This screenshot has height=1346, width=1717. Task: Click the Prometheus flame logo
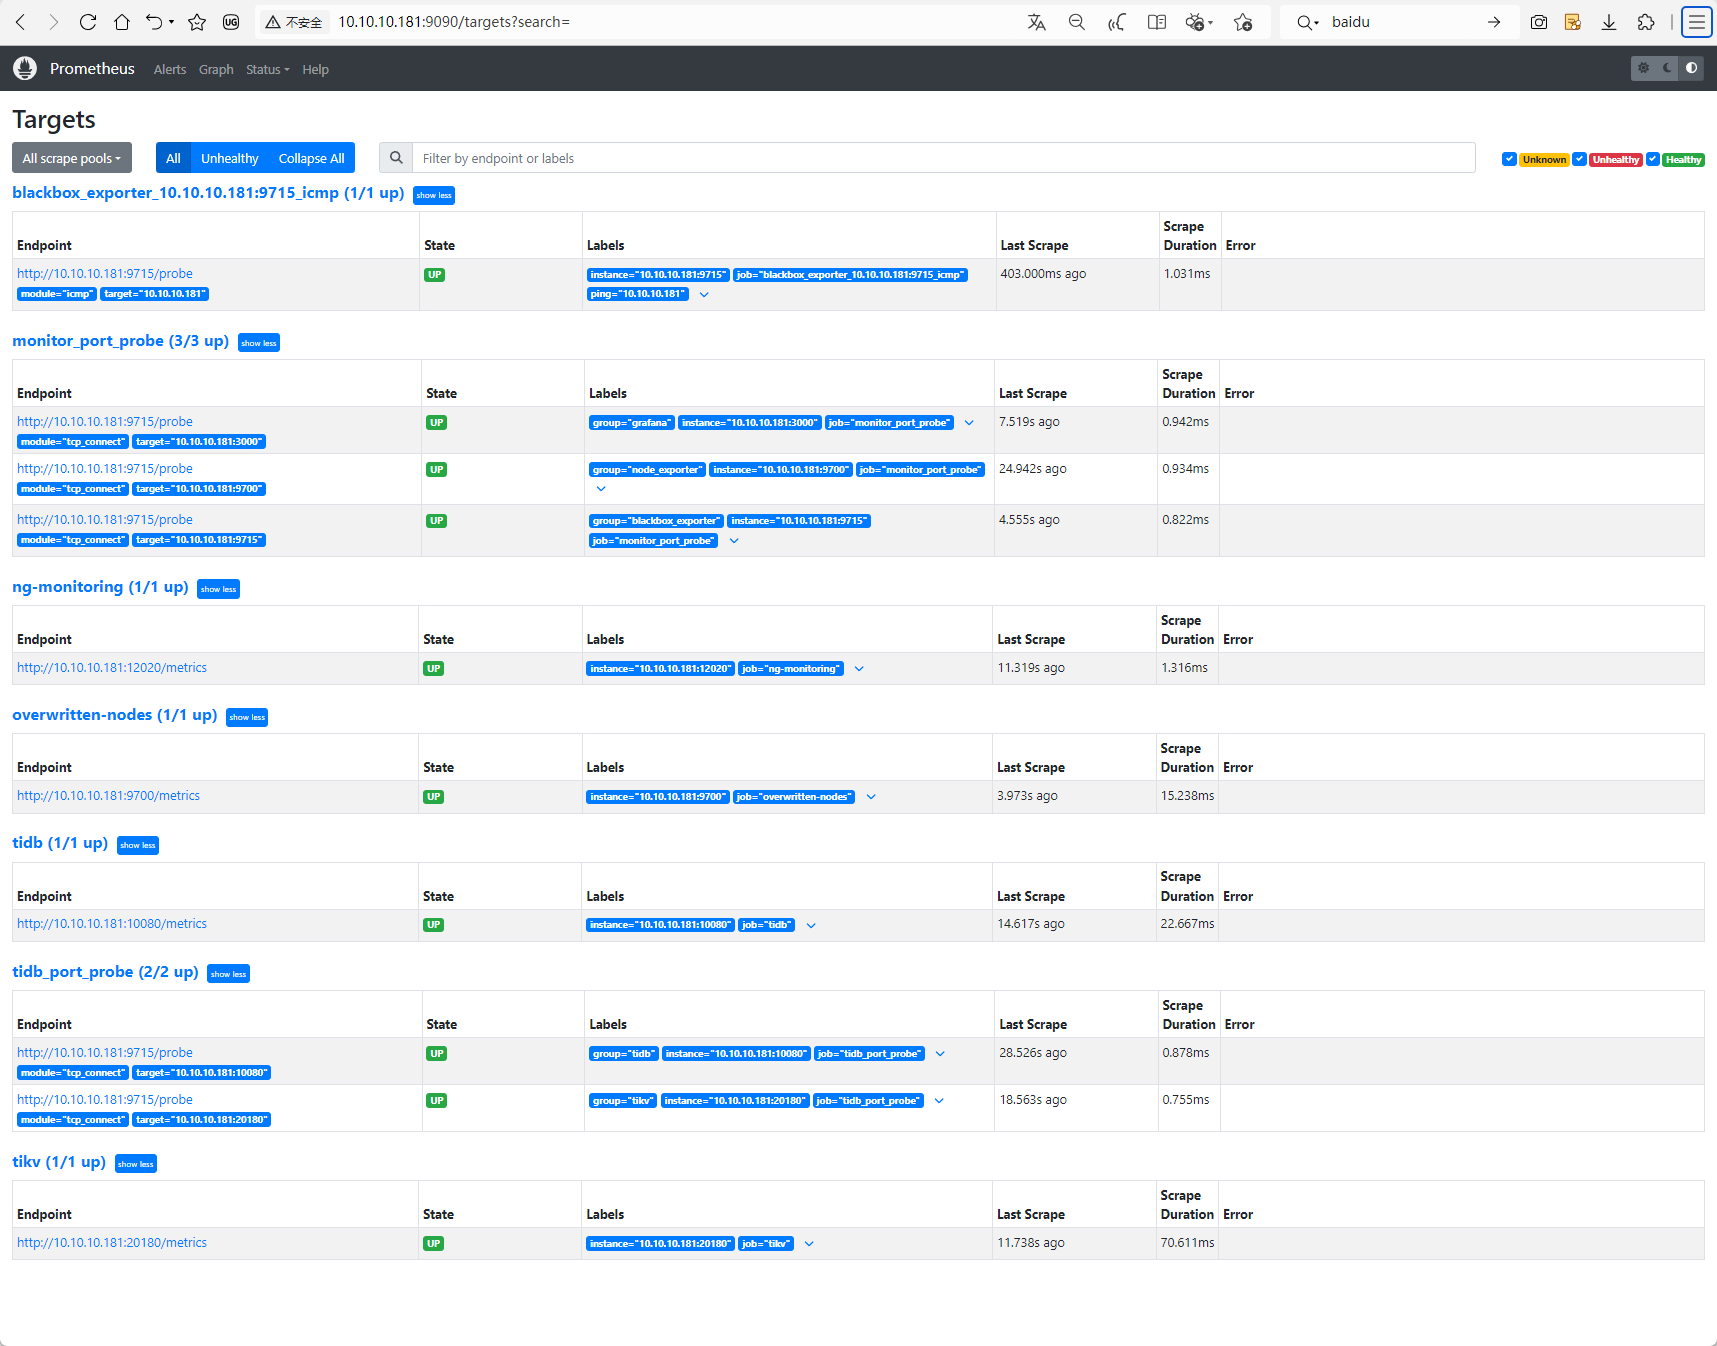tap(25, 68)
